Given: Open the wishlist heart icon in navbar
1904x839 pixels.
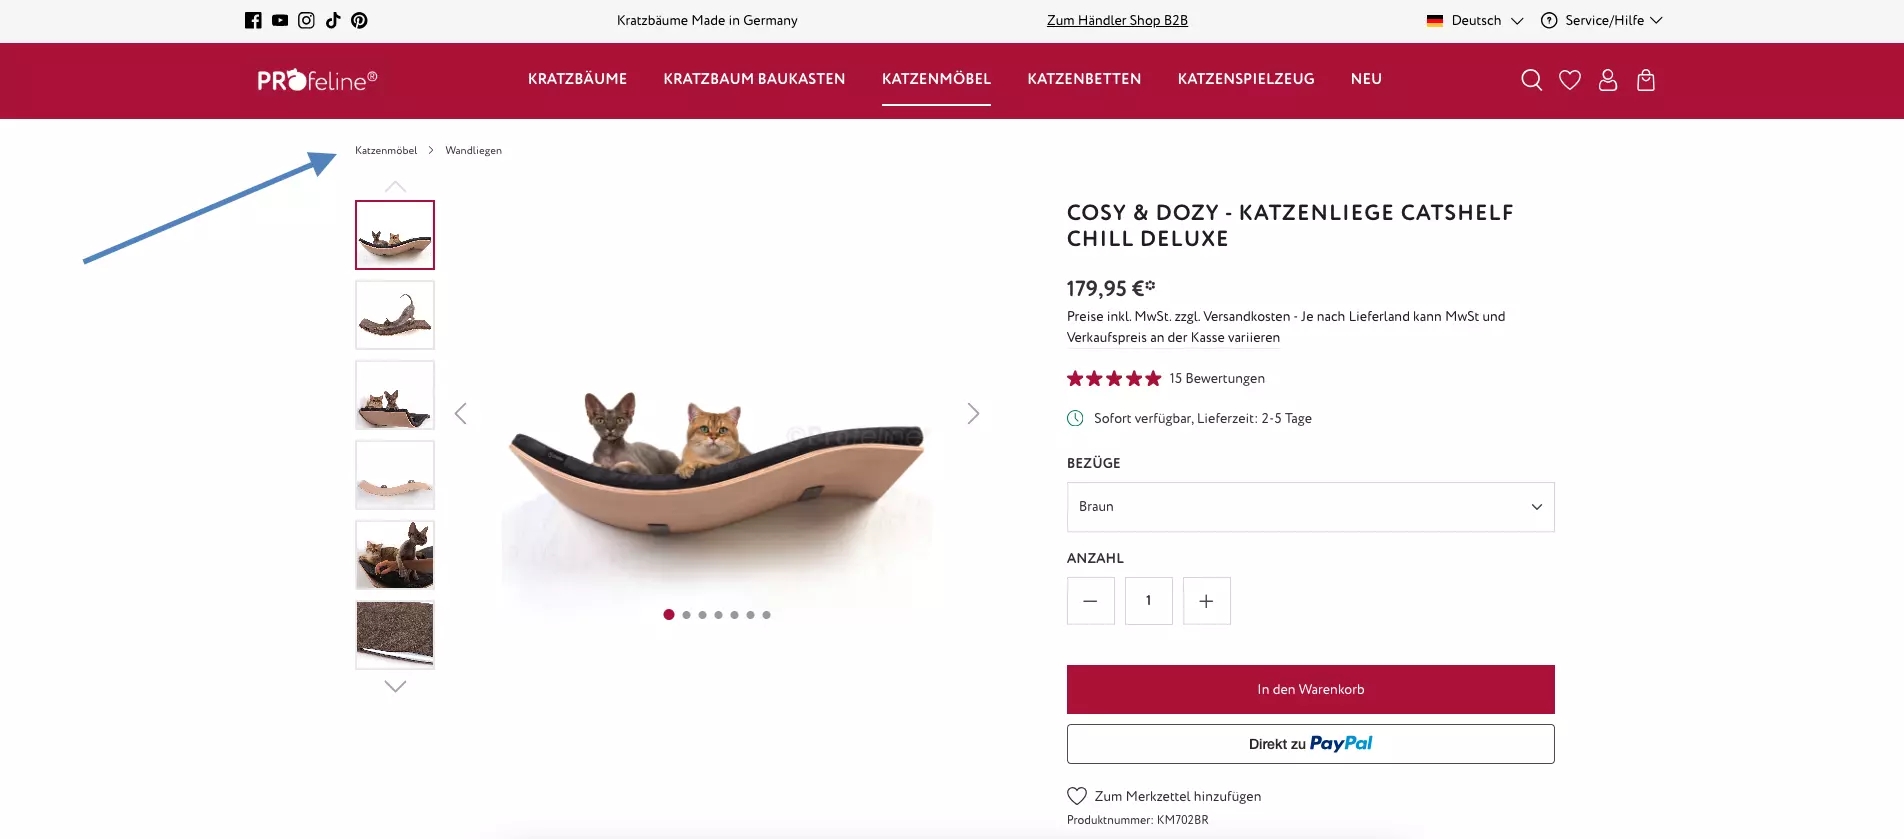Looking at the screenshot, I should click(1570, 80).
